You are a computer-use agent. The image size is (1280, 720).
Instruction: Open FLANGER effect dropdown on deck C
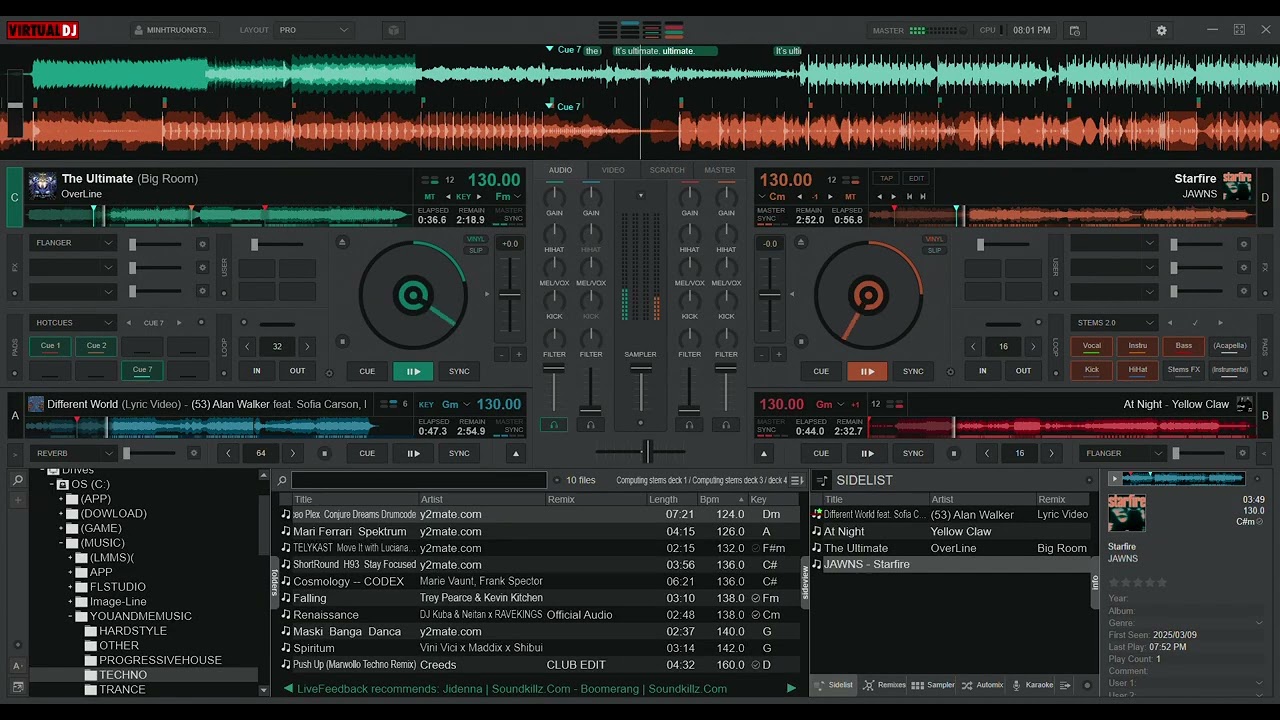[x=74, y=243]
